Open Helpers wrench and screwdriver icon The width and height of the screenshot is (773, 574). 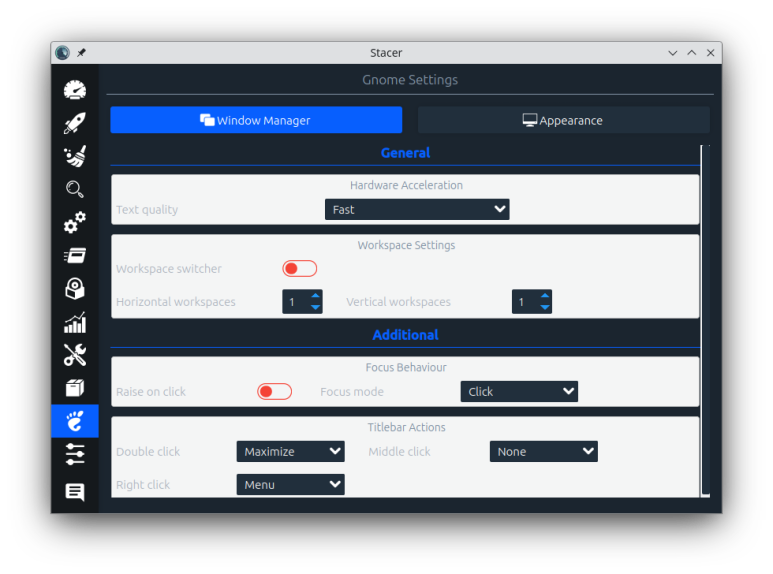pyautogui.click(x=75, y=355)
